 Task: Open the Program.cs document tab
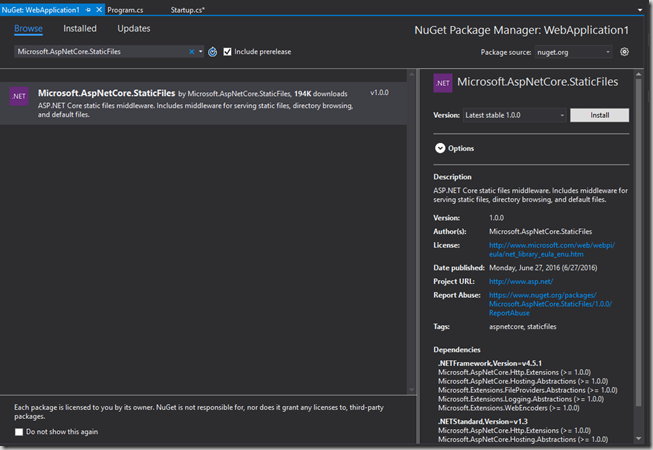tap(125, 10)
